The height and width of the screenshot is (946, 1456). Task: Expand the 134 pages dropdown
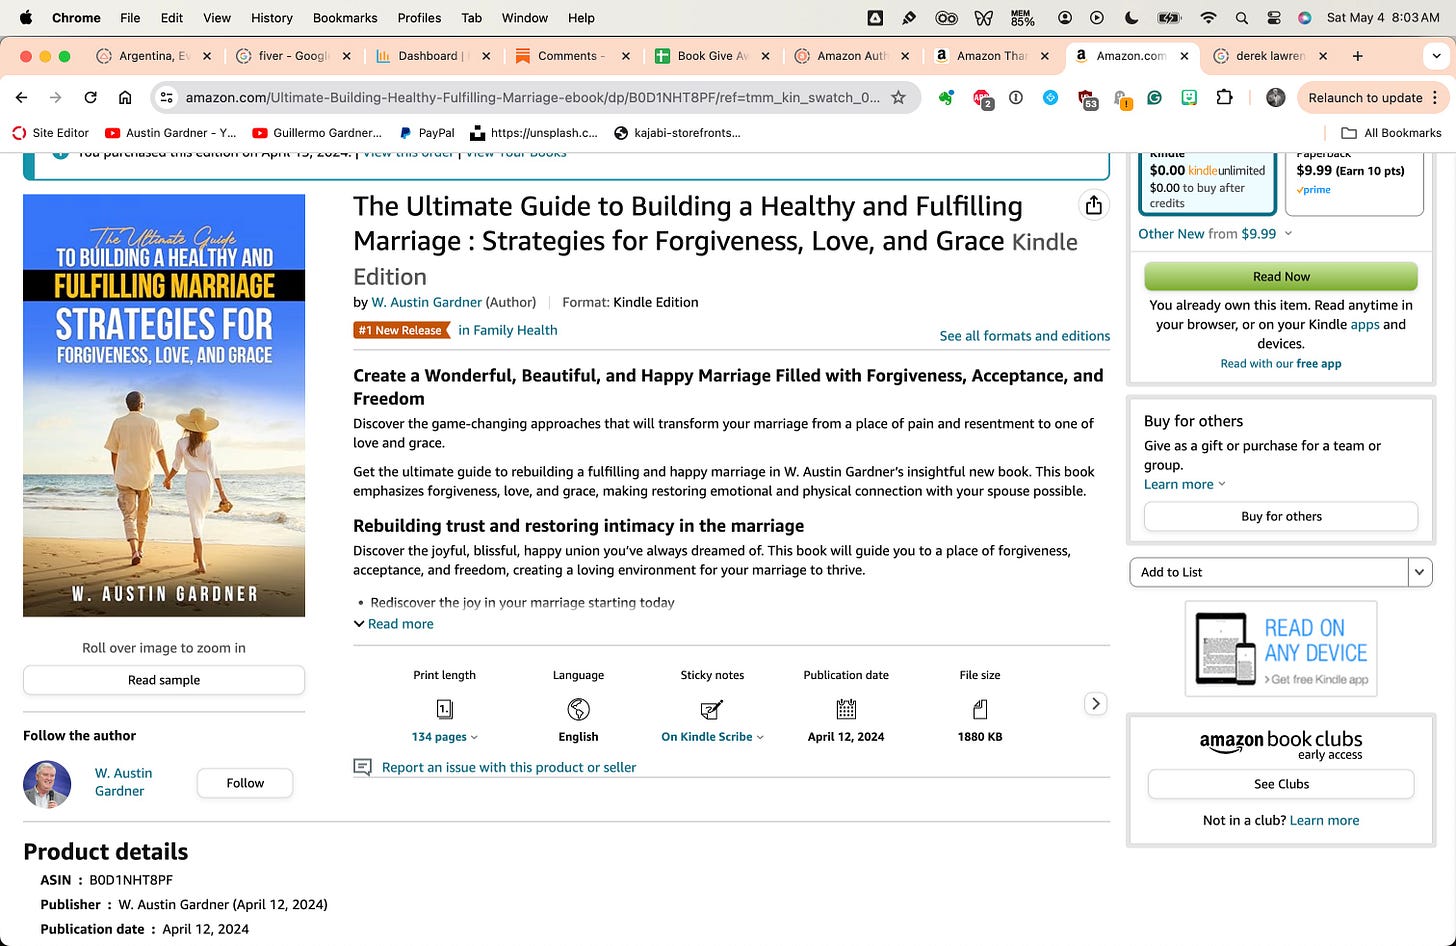coord(444,736)
